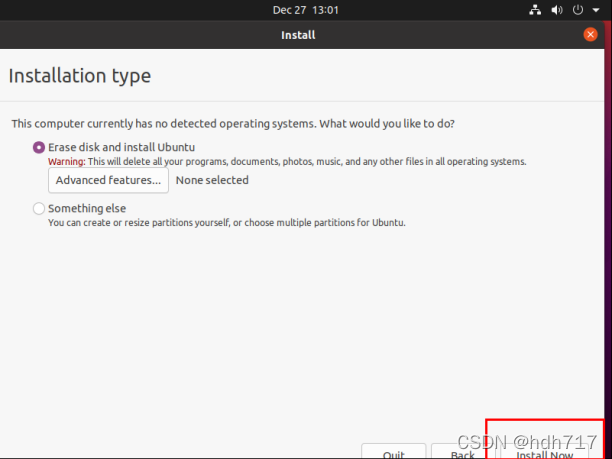Screen dimensions: 612x459
Task: Click the power icon in top bar
Action: (x=578, y=10)
